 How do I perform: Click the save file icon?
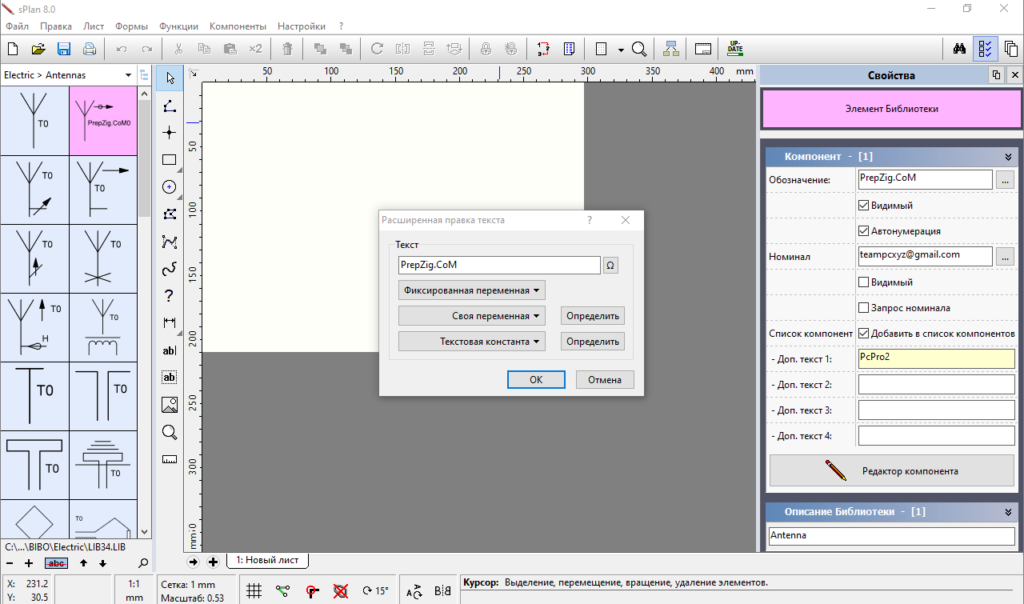pos(64,48)
